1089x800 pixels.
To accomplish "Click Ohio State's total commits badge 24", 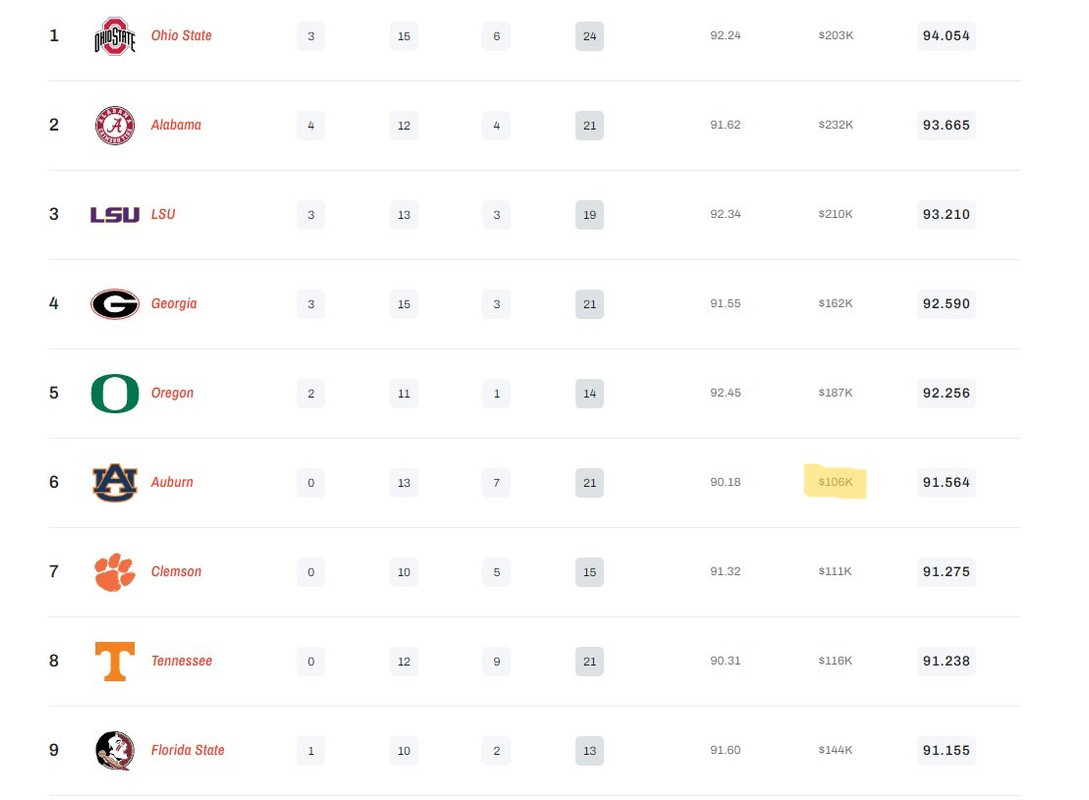I will click(x=589, y=37).
